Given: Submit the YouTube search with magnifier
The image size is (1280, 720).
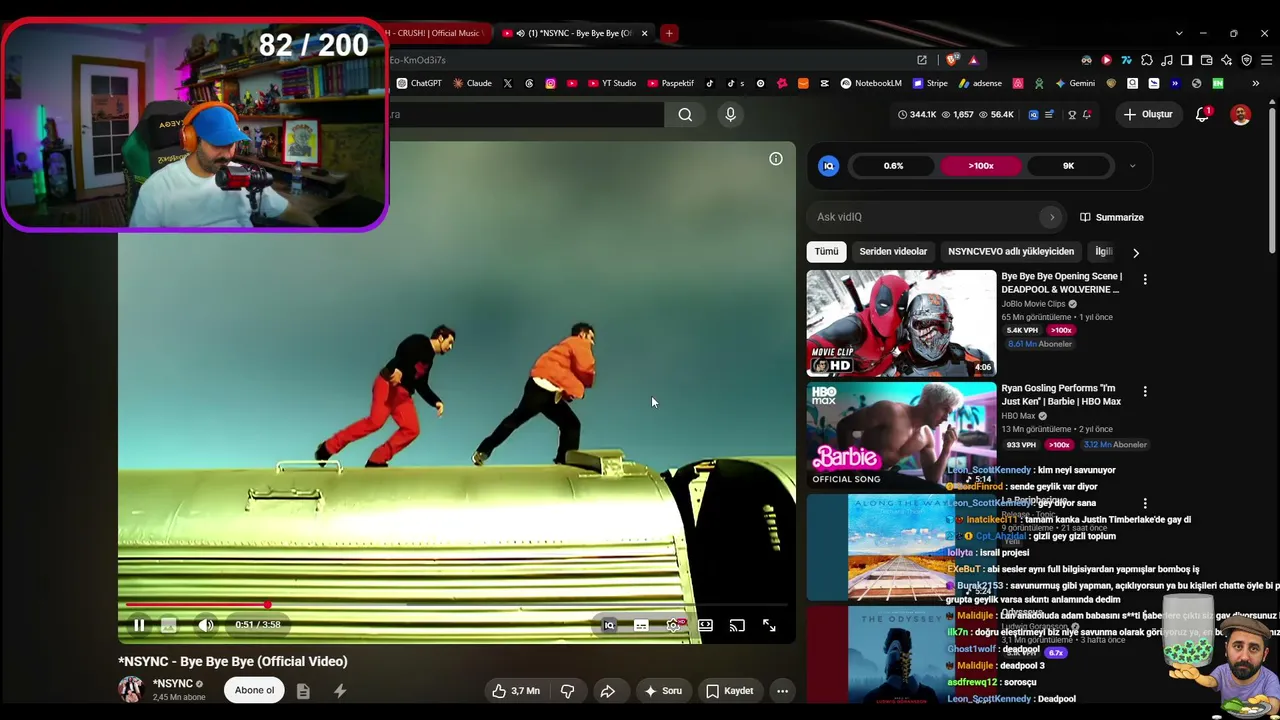Looking at the screenshot, I should [685, 114].
